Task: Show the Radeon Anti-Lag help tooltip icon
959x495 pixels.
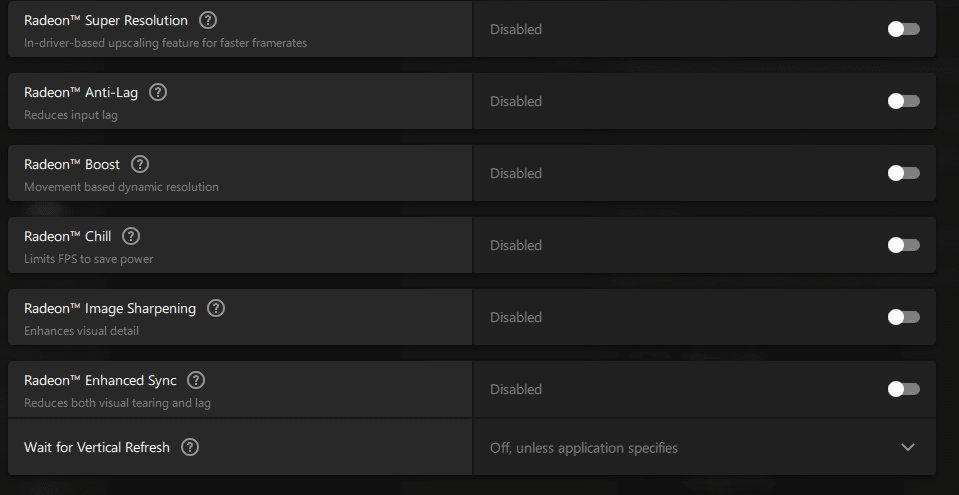Action: (158, 92)
